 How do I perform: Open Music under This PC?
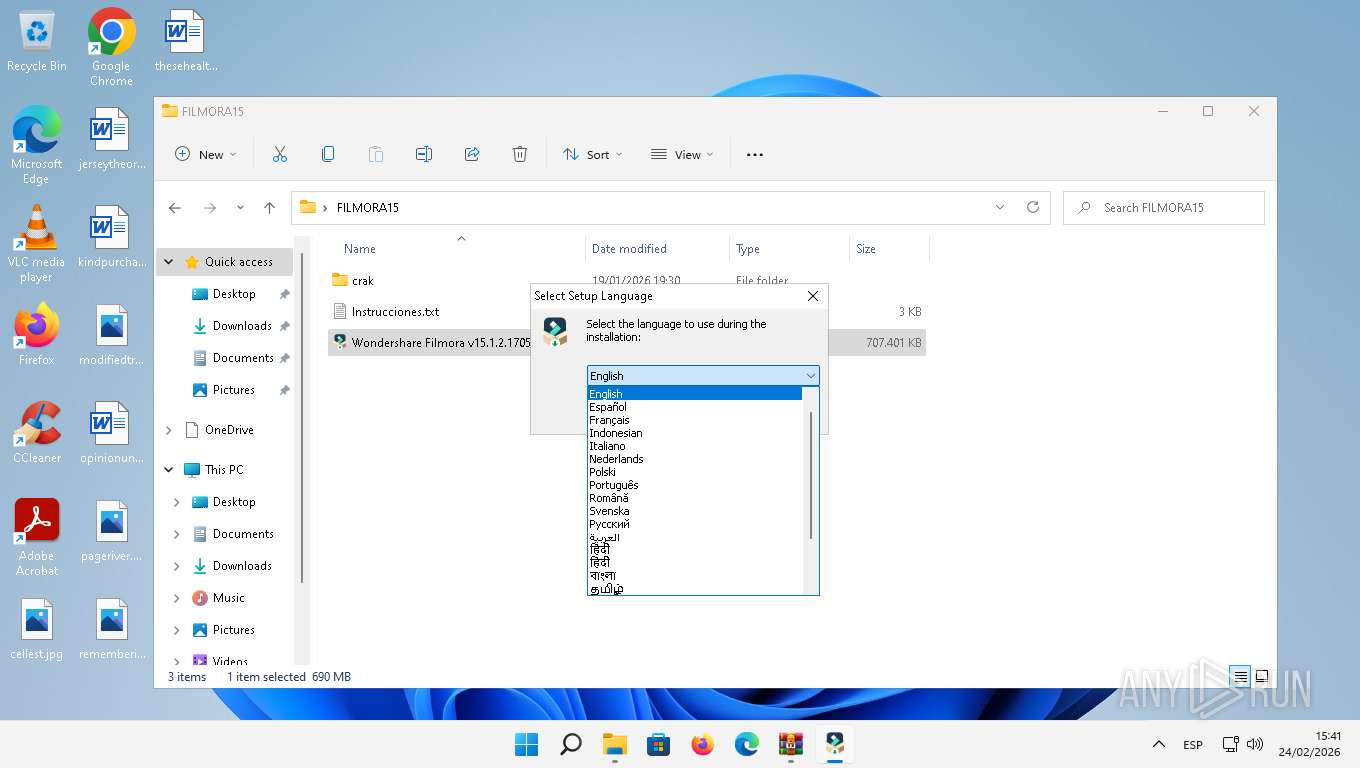tap(228, 598)
